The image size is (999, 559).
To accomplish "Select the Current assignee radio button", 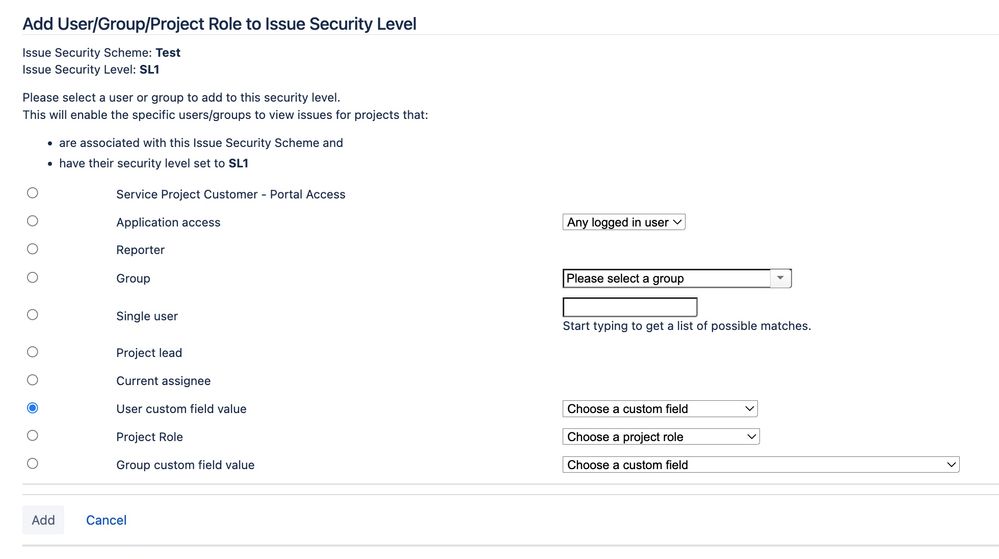I will pos(33,380).
